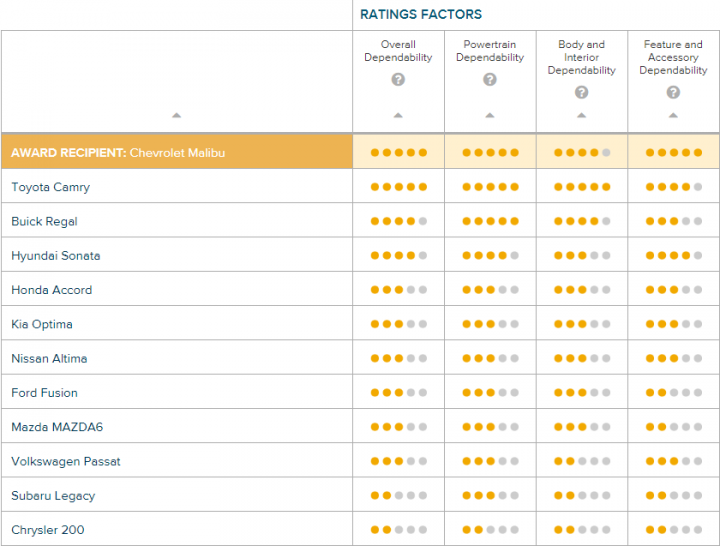
Task: Click Hyundai Sonata Overall Dependability rating dots
Action: click(399, 255)
